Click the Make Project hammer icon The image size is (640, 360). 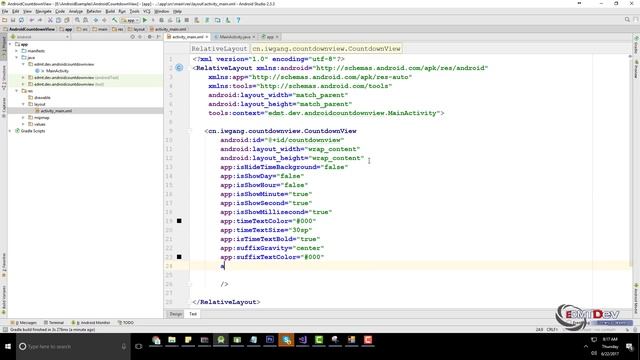point(115,20)
